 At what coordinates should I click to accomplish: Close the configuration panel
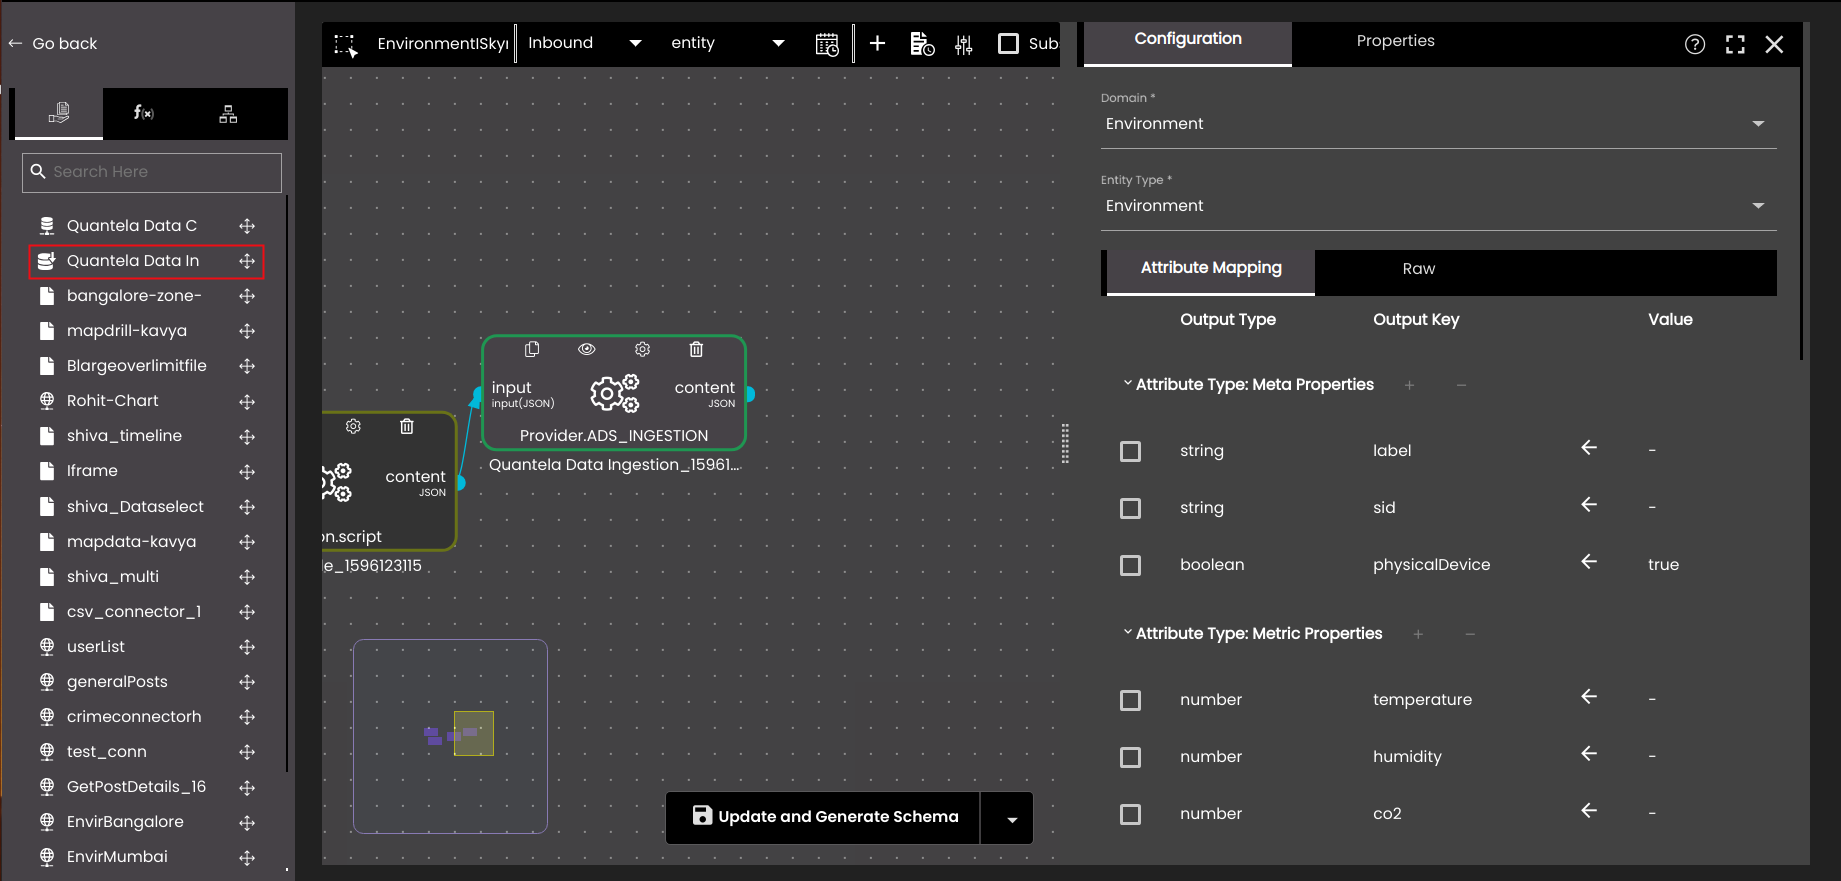tap(1774, 44)
